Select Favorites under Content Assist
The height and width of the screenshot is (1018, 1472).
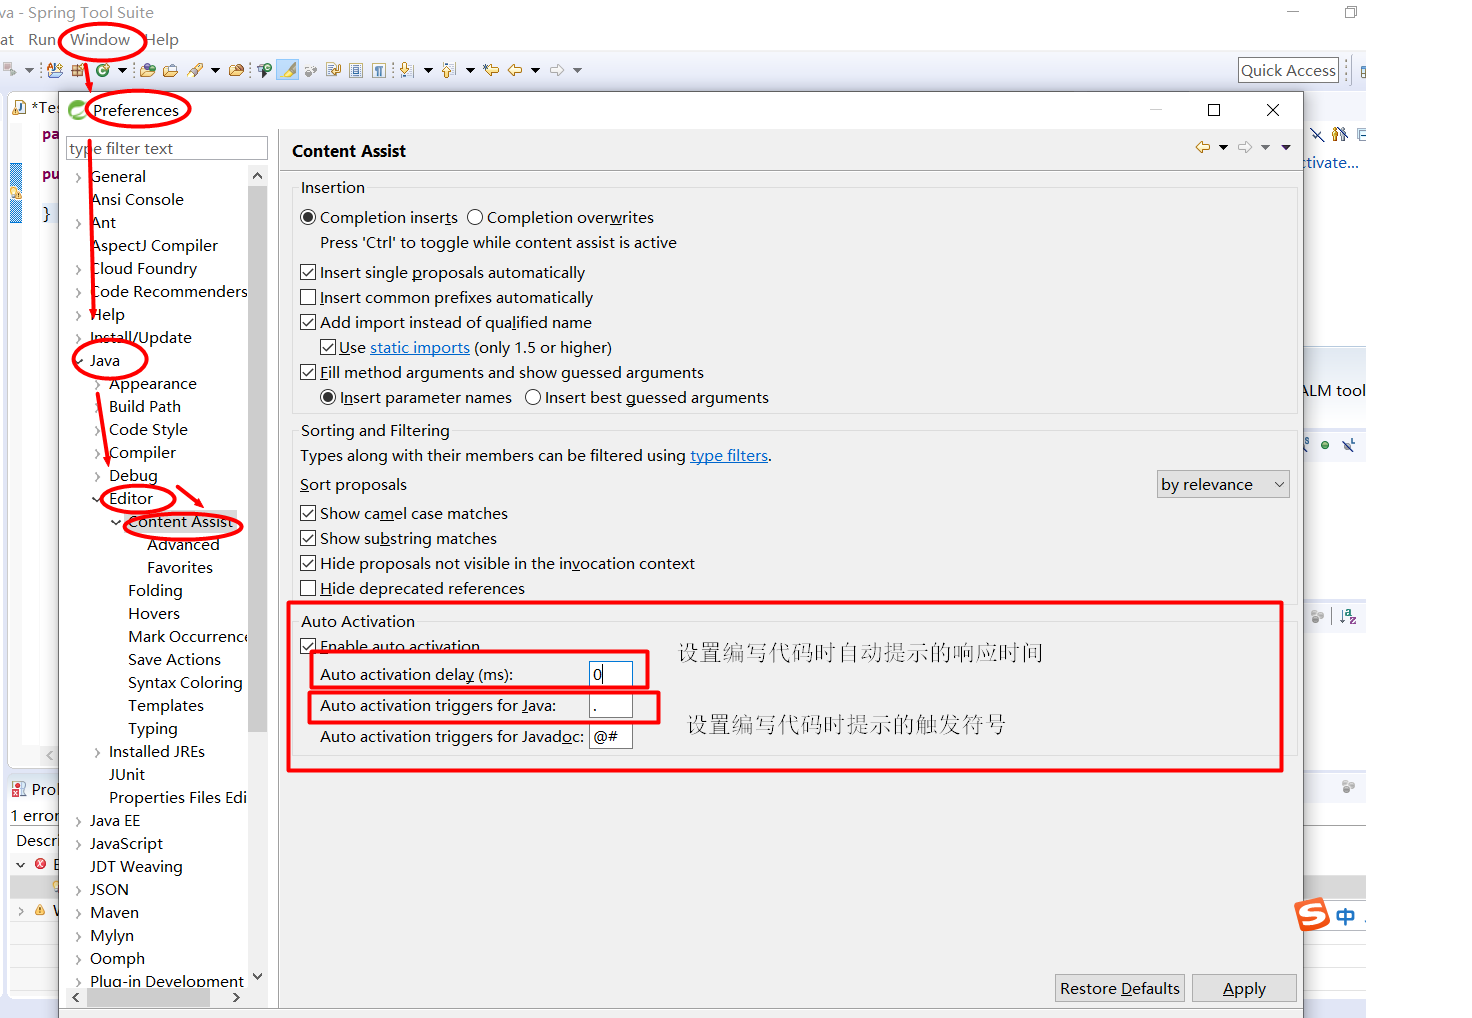[180, 567]
